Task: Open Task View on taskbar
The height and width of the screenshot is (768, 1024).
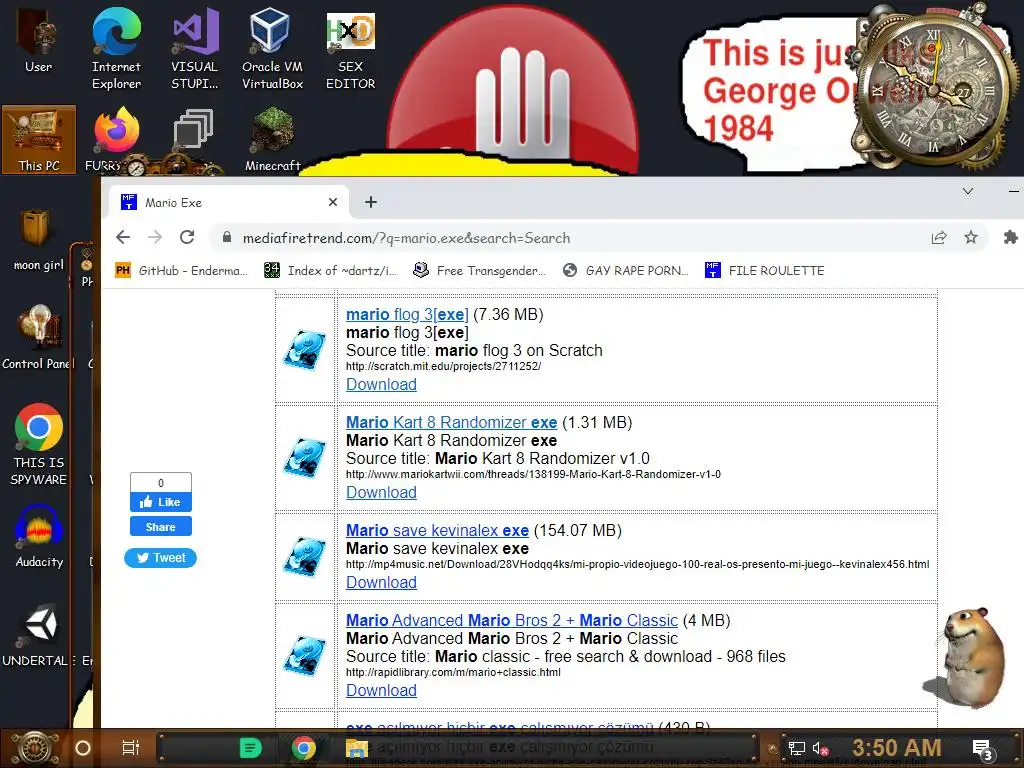Action: 131,748
